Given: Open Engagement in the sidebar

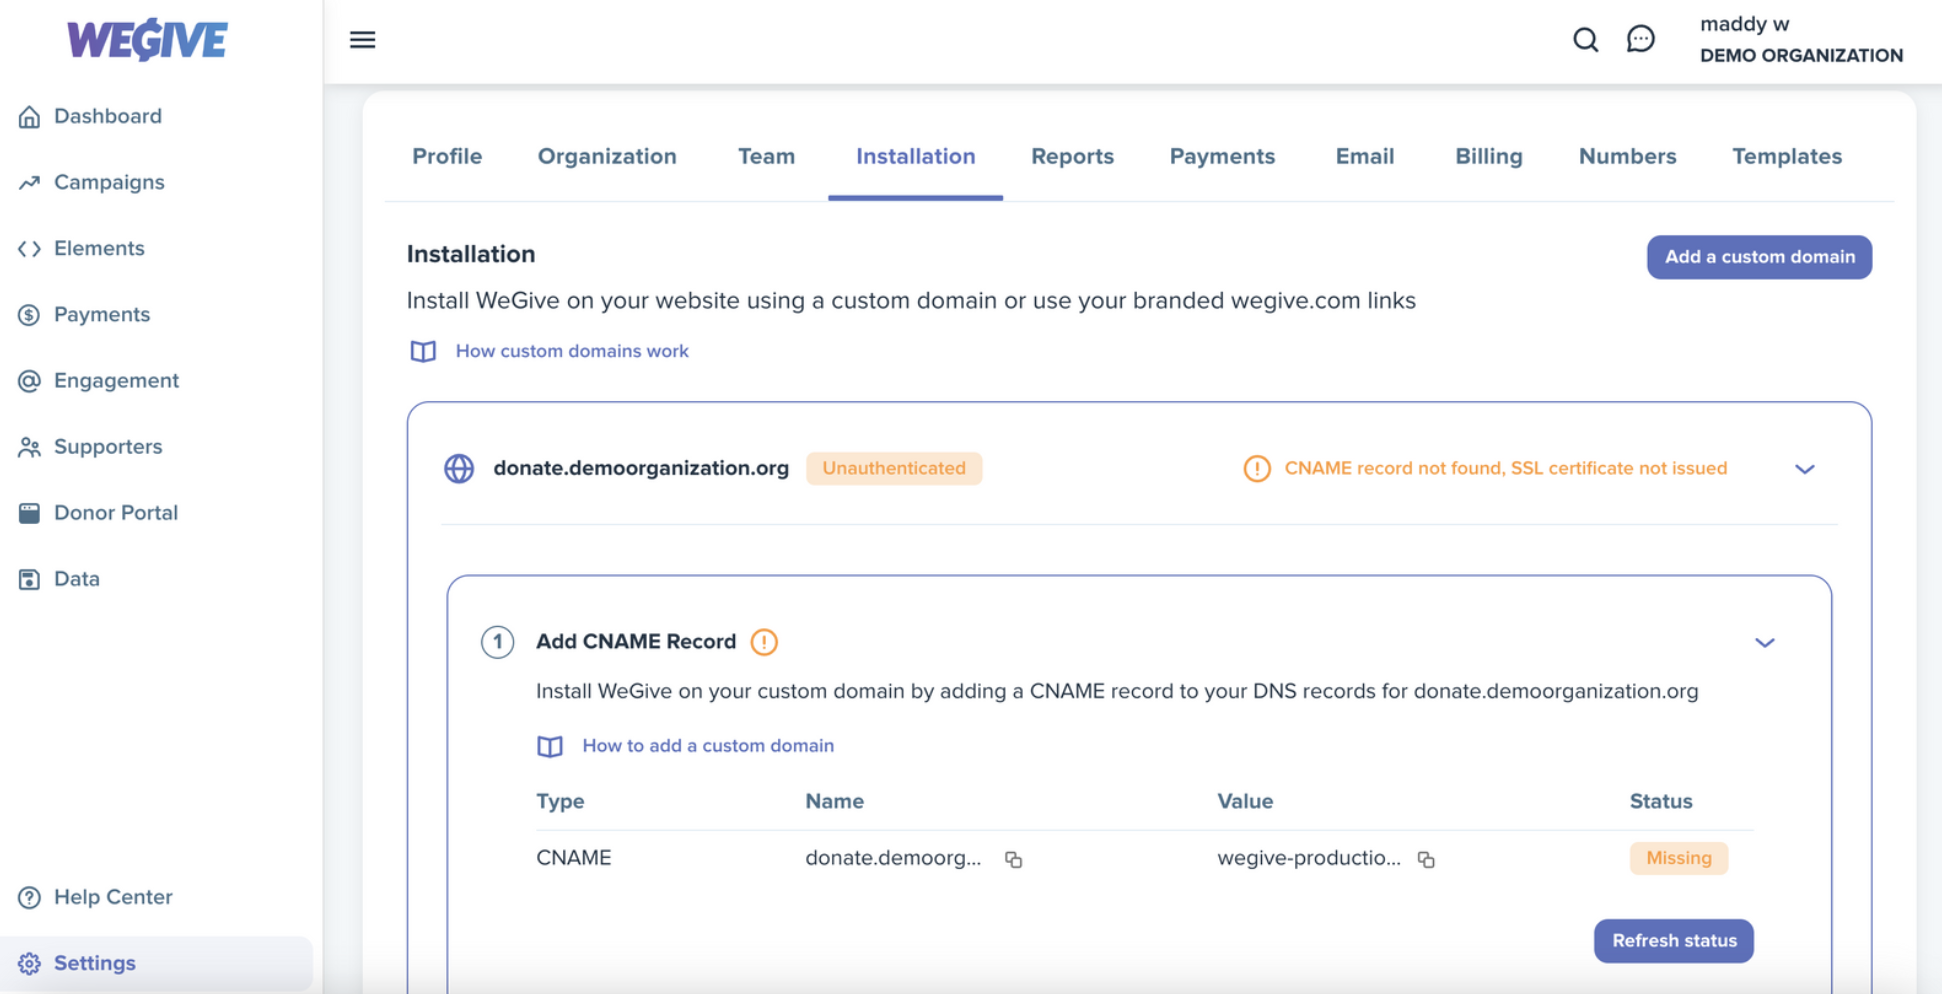Looking at the screenshot, I should coord(116,380).
